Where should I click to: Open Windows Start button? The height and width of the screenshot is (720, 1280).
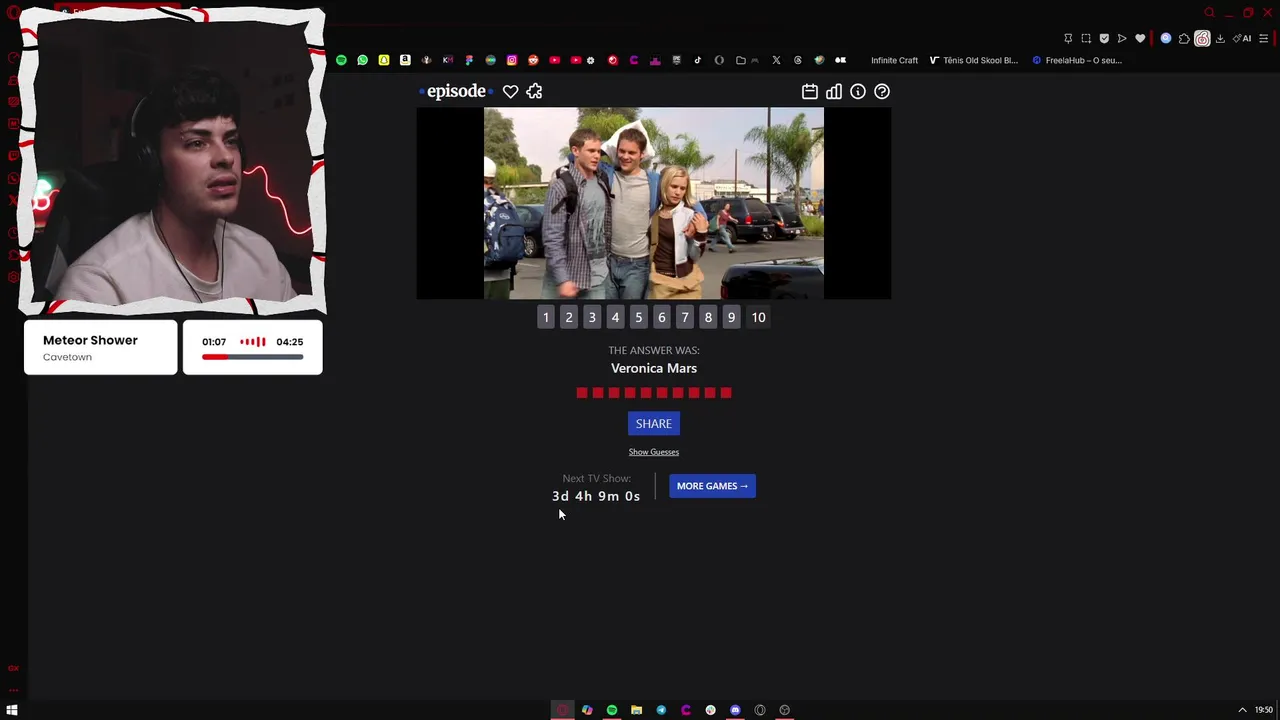tap(12, 710)
